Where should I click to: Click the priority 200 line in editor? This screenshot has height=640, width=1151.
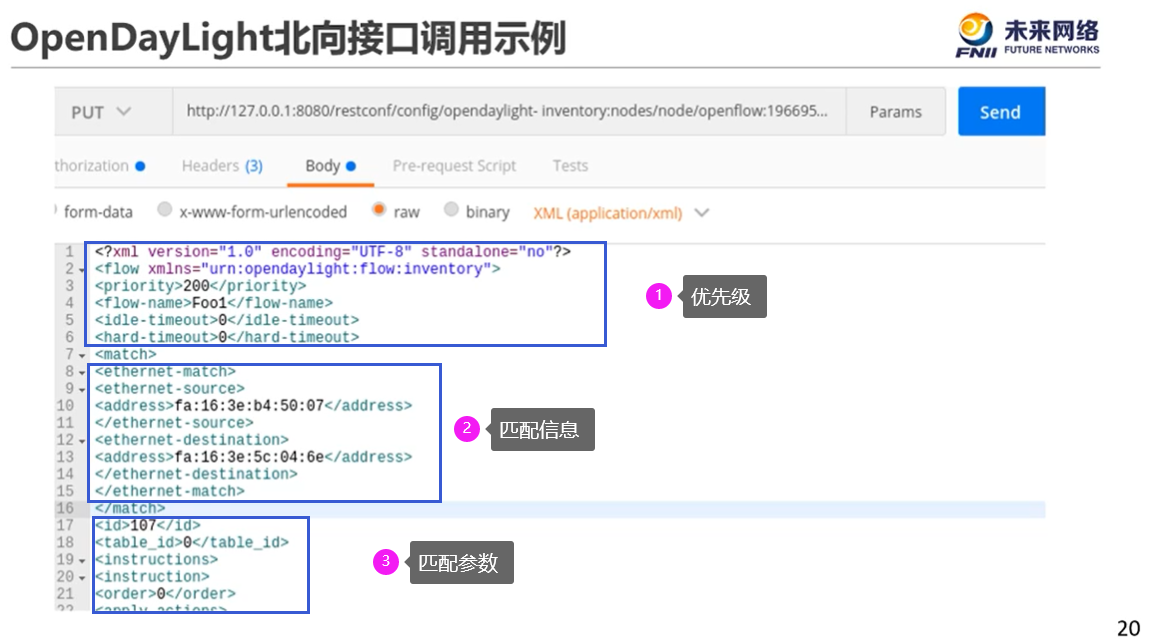coord(200,286)
